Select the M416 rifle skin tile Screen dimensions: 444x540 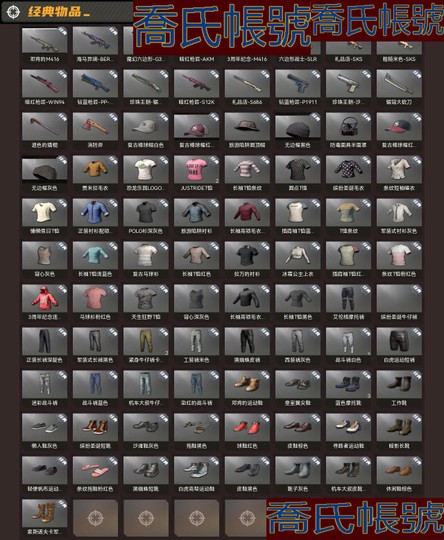point(44,45)
